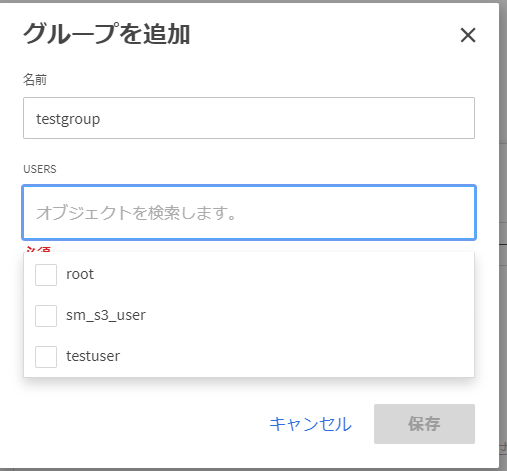The height and width of the screenshot is (471, 507).
Task: Click the グループを追加 dialog title
Action: [107, 34]
